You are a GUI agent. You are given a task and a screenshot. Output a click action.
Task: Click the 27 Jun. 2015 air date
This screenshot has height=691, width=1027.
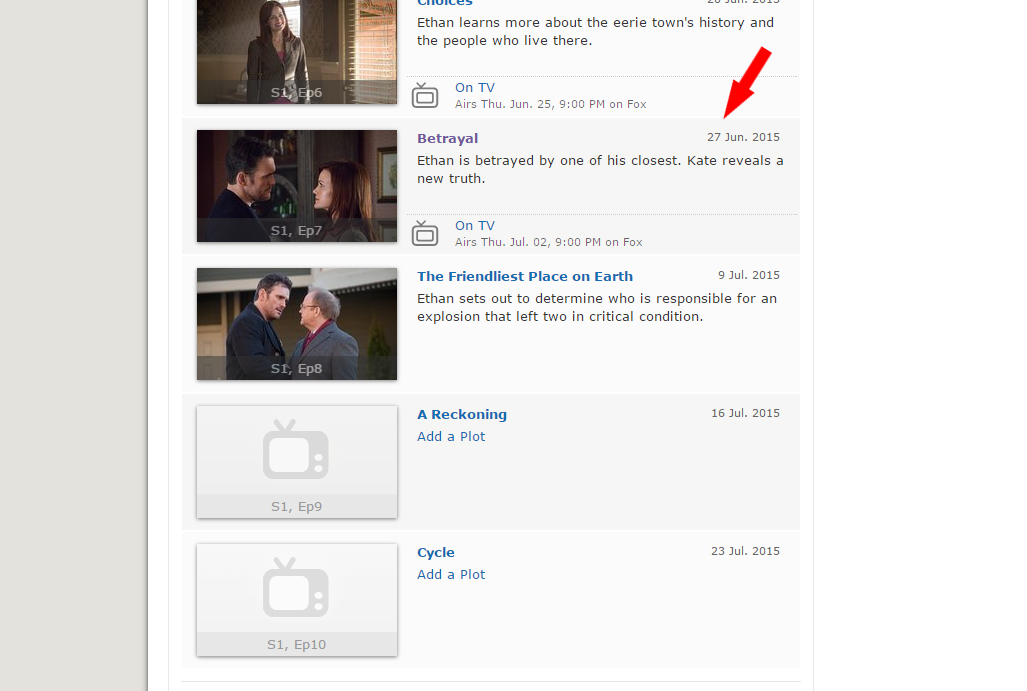click(x=743, y=138)
